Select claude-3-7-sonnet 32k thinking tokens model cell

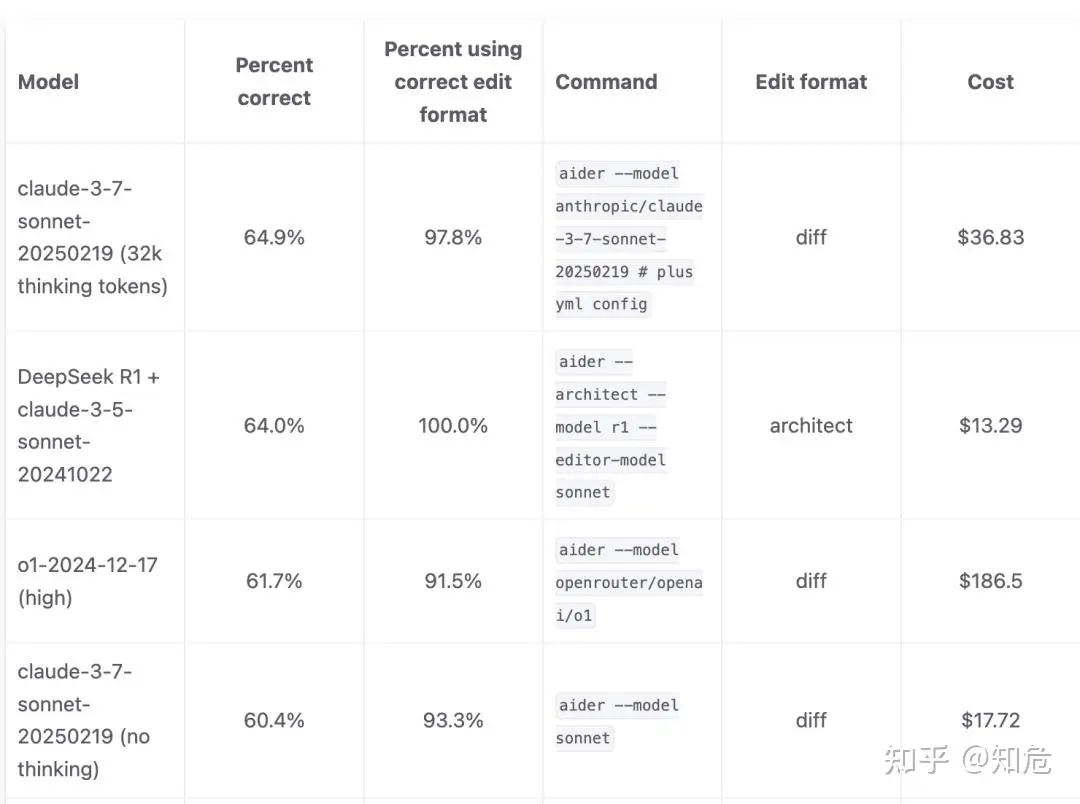click(x=93, y=237)
